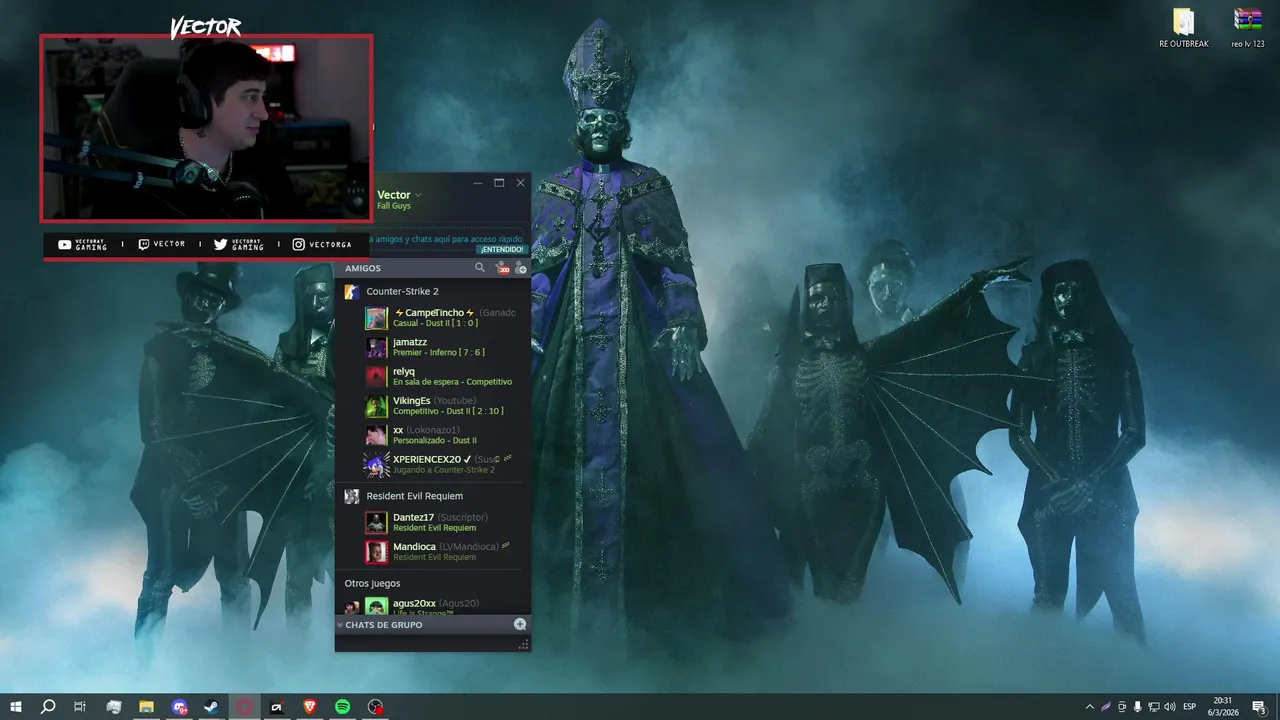The width and height of the screenshot is (1280, 720).
Task: Open taskbar Search magnifier
Action: click(48, 707)
